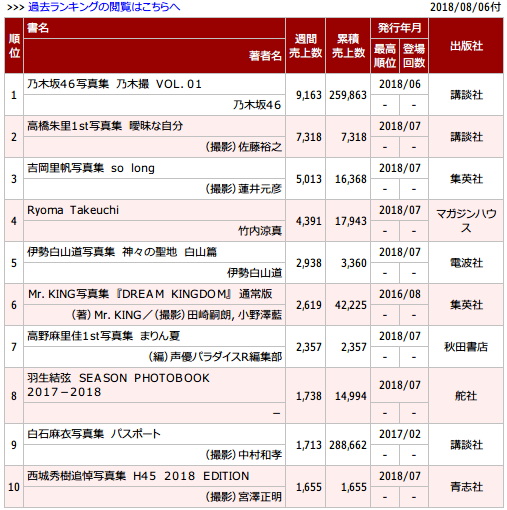
Task: Select title 高野麻里佳1st写真集 まりん夏
Action: pos(103,336)
